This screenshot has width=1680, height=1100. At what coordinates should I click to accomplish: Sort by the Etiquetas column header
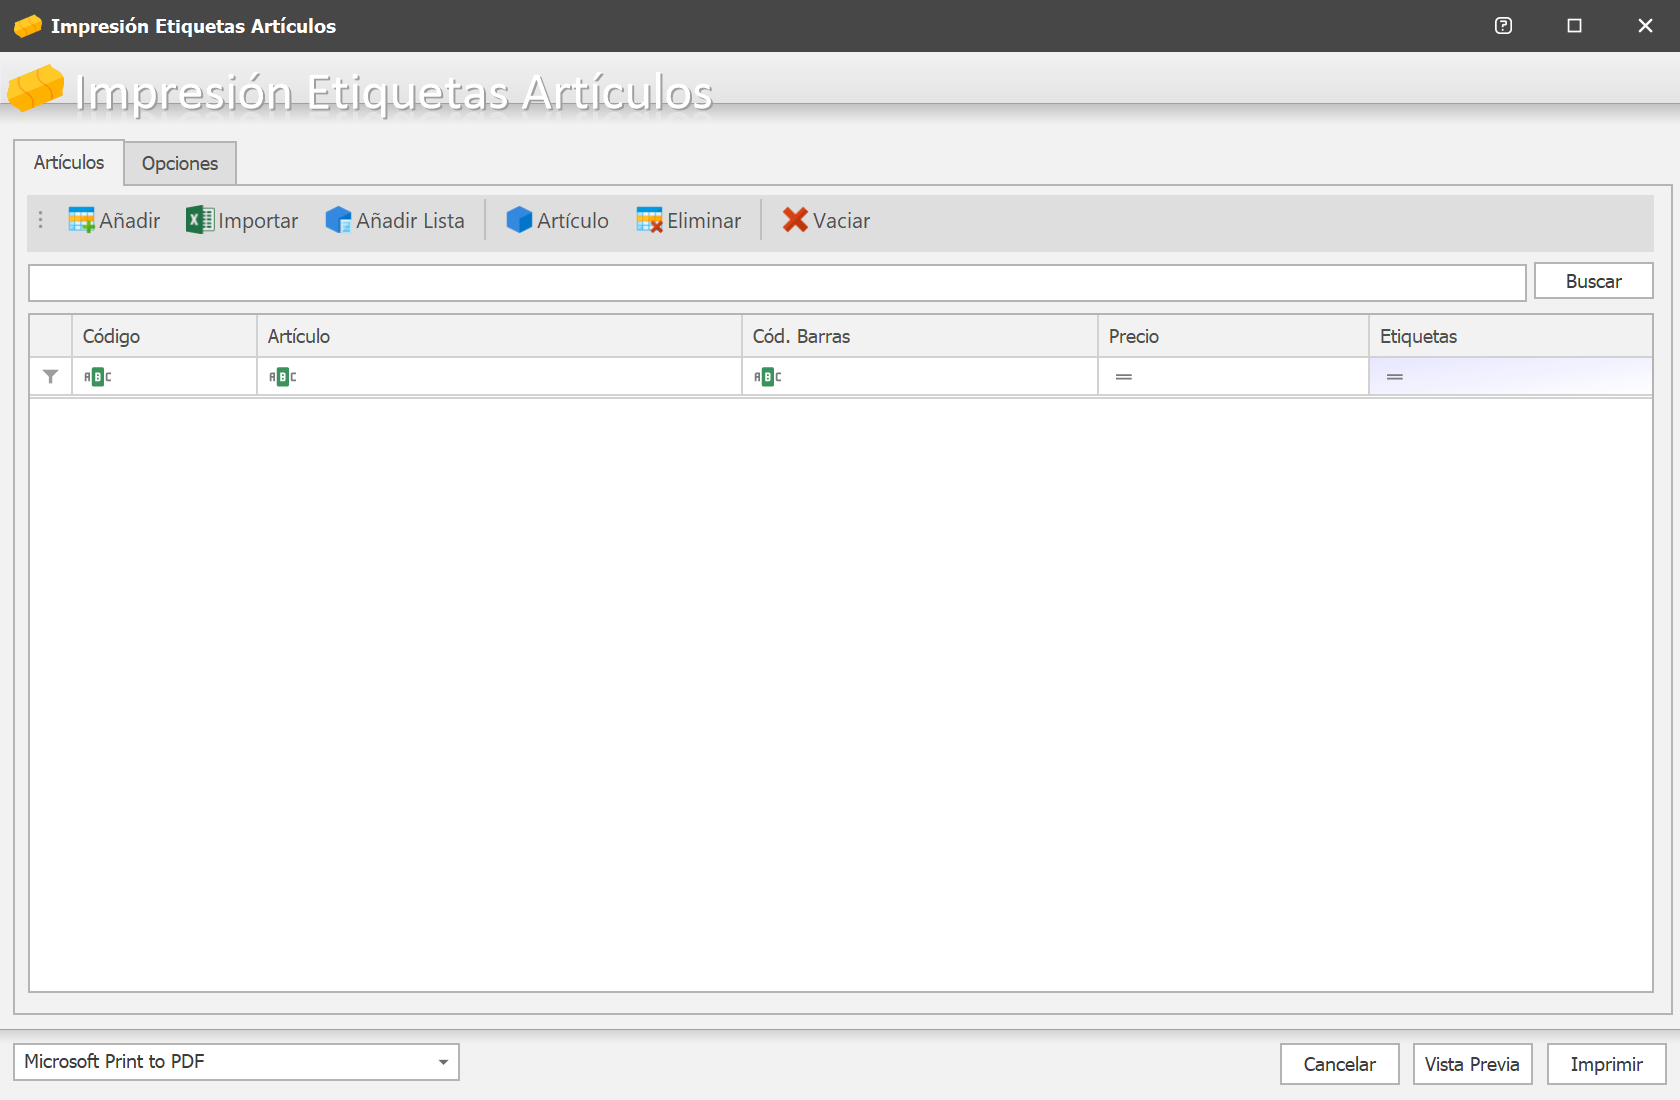pos(1511,336)
